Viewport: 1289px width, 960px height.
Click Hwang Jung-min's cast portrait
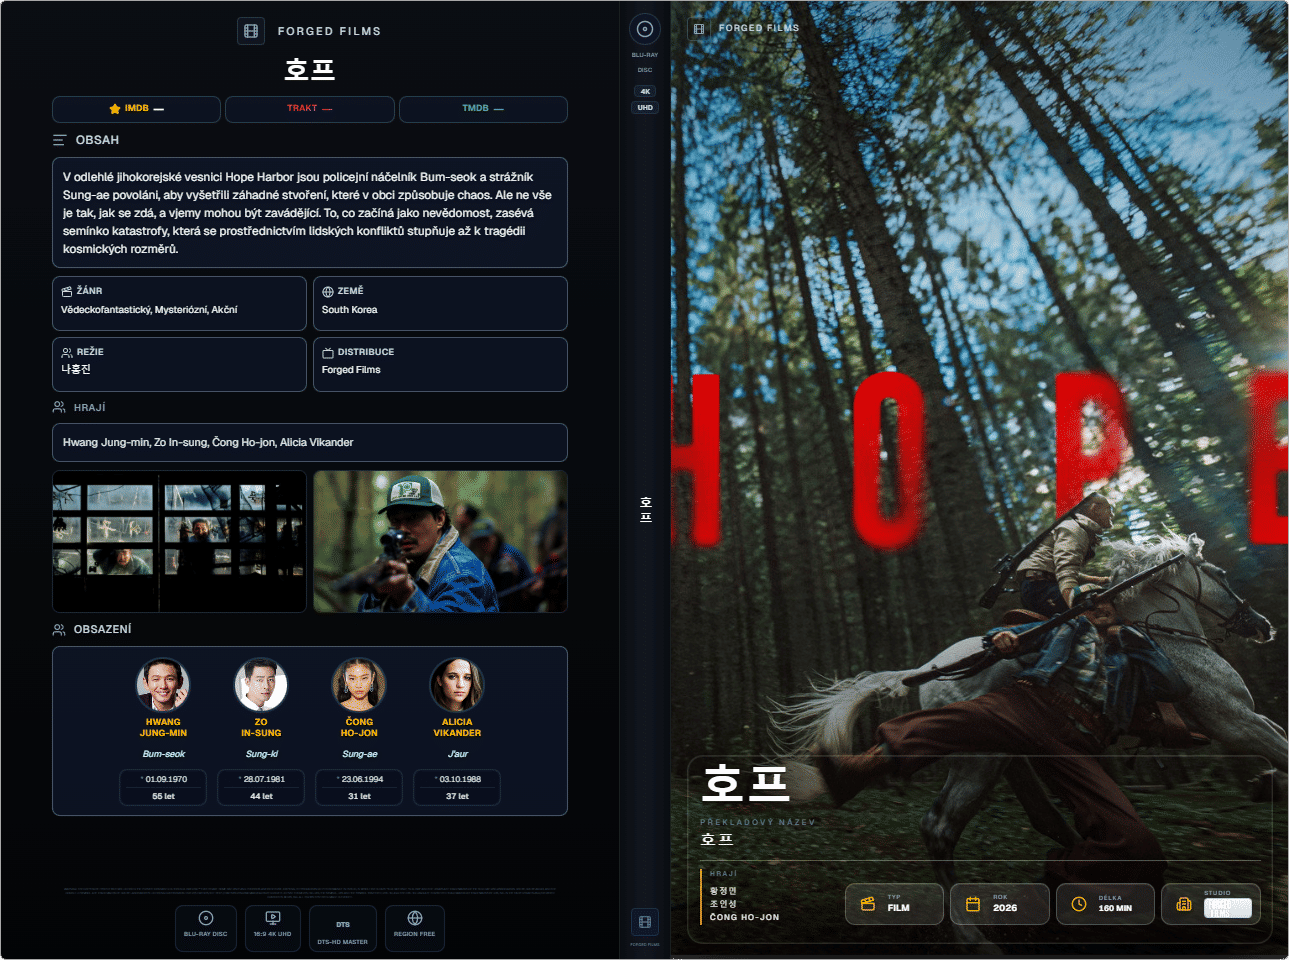click(163, 685)
